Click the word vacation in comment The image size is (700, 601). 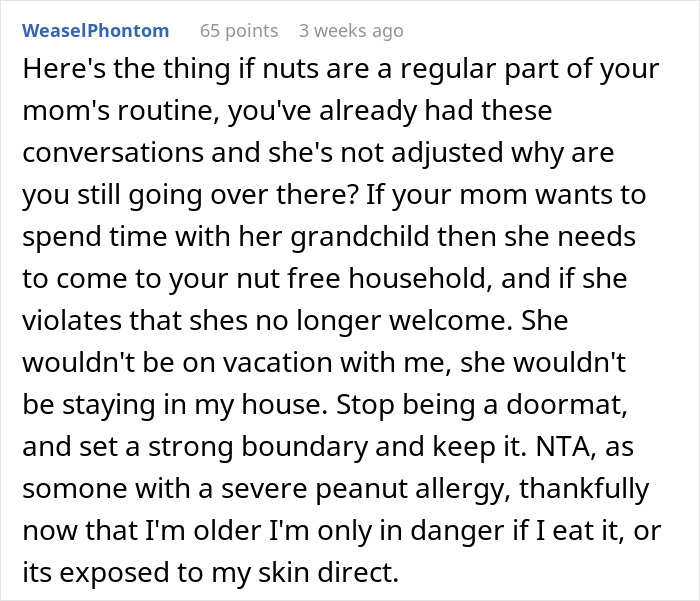point(277,362)
